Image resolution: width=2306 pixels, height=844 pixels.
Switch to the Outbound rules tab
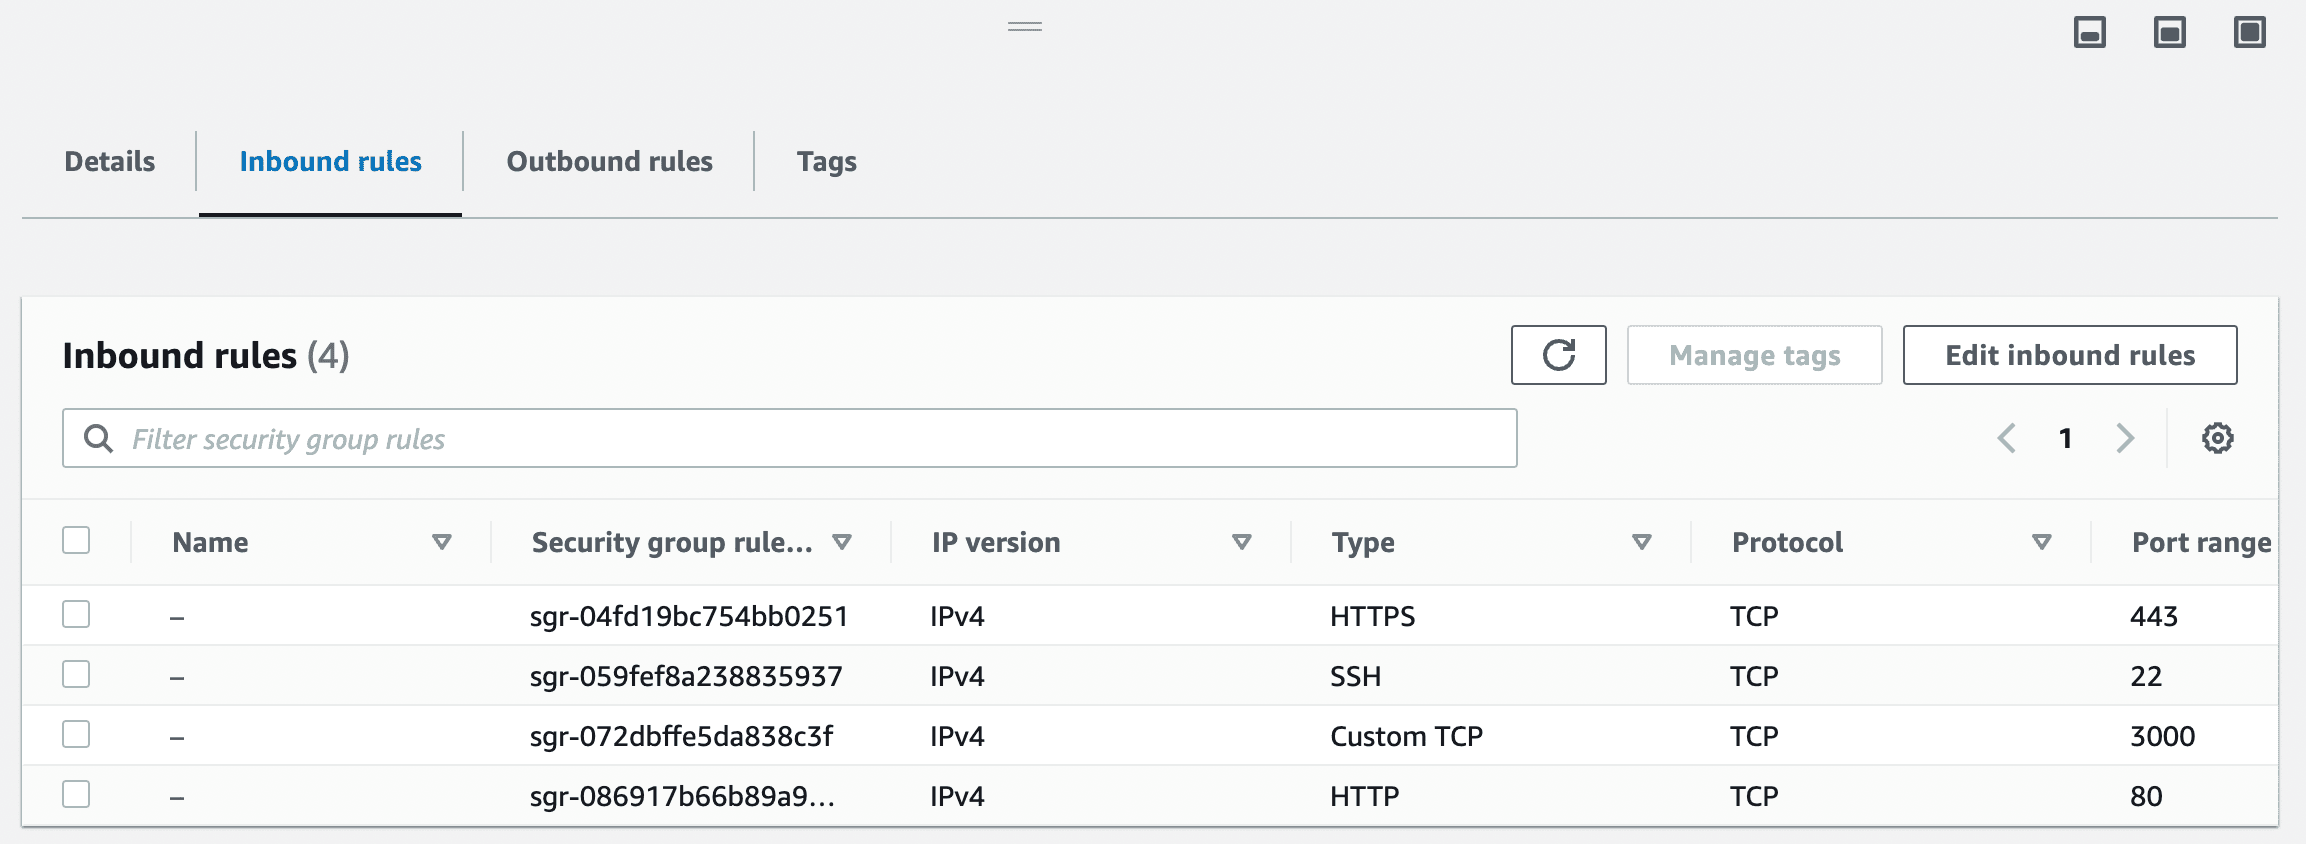[x=609, y=162]
